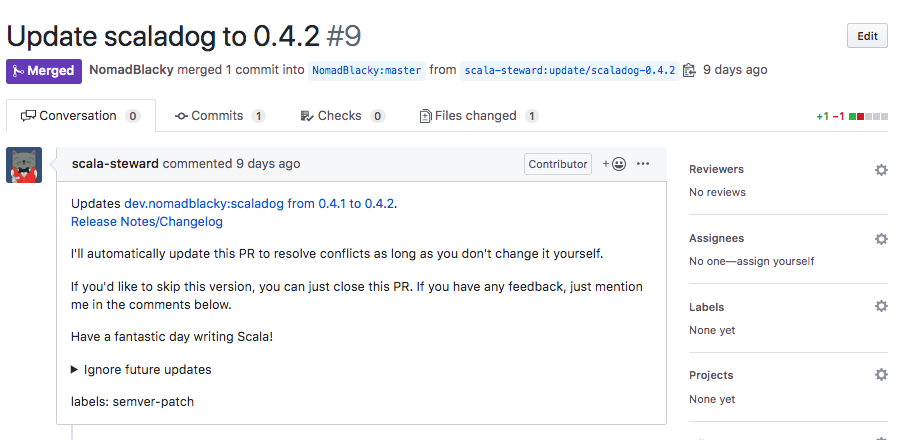Click the scala-steward avatar image
Viewport: 910px width, 440px height.
[24, 165]
